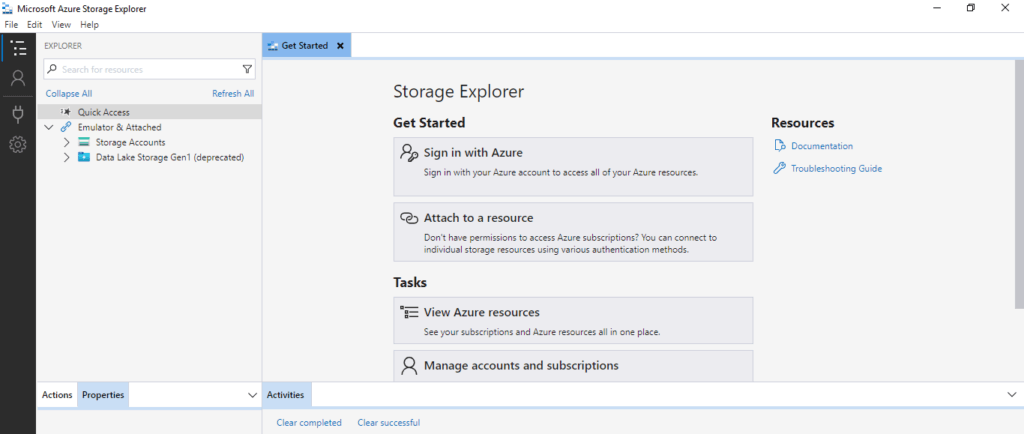The image size is (1024, 434).
Task: Open the View menu
Action: click(61, 25)
